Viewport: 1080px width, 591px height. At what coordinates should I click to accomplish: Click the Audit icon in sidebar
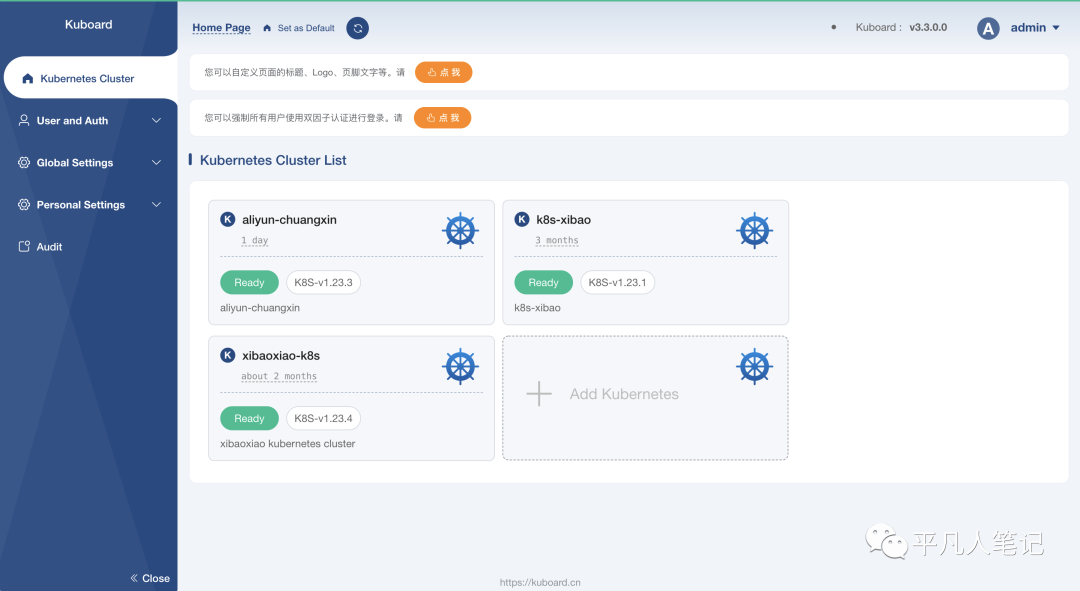pyautogui.click(x=24, y=247)
